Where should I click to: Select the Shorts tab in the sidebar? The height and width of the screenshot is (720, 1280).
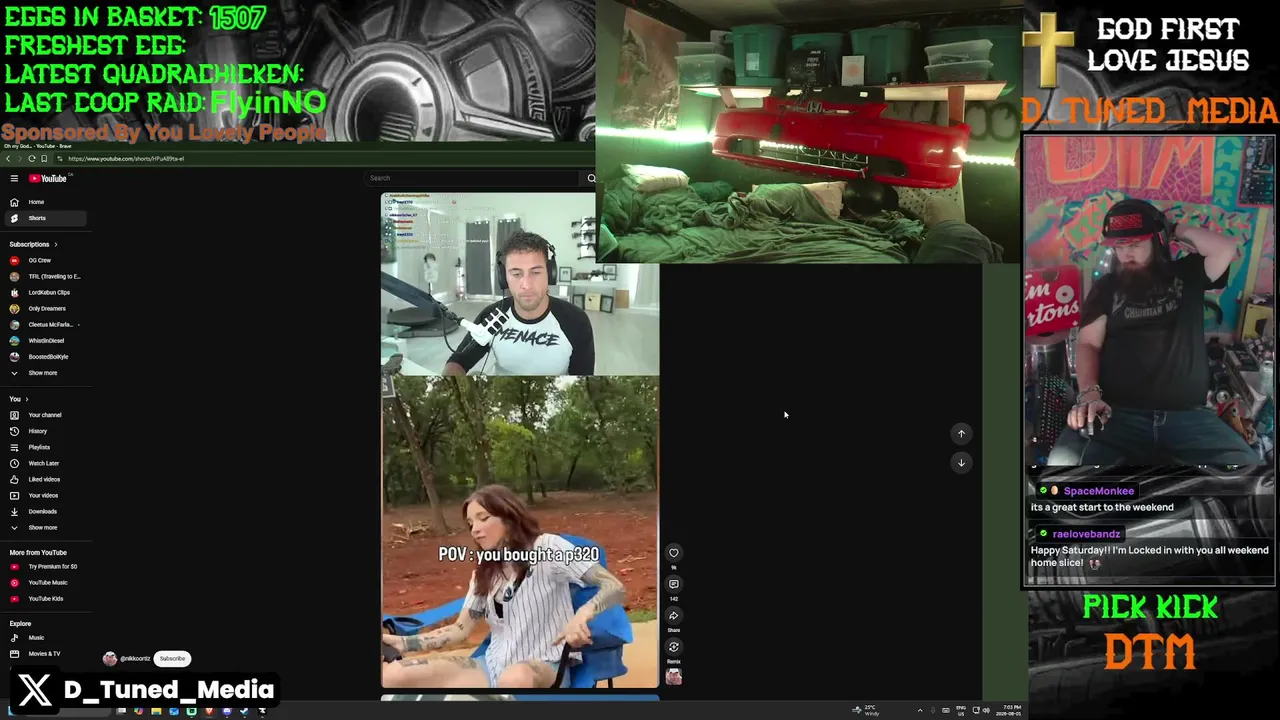coord(46,218)
